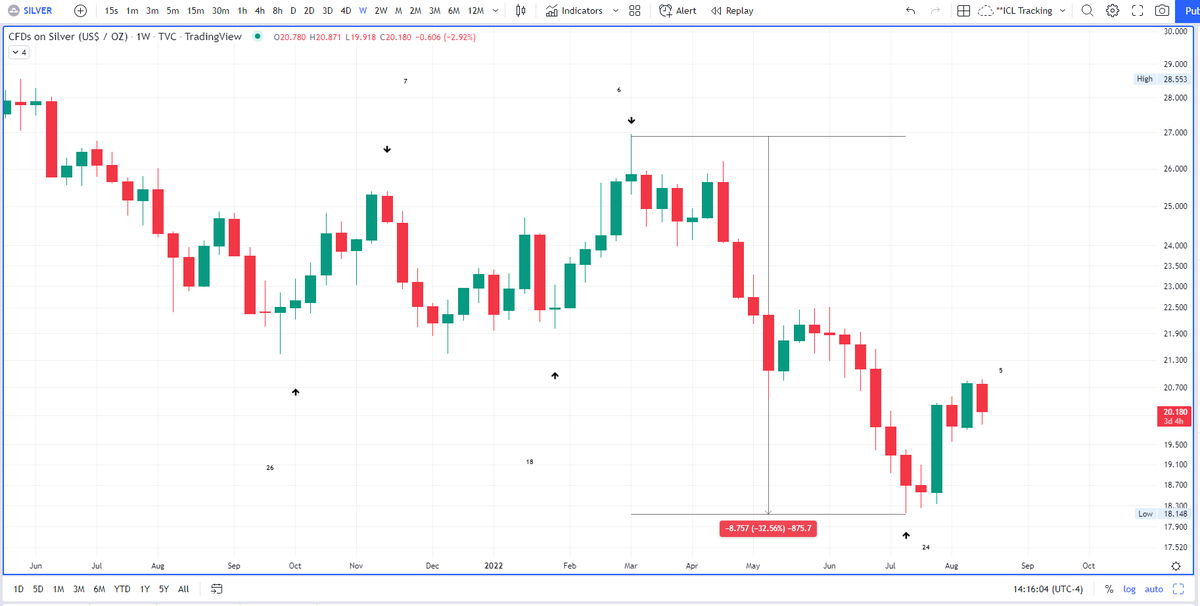Set date range to 6M in bottom bar

point(100,590)
